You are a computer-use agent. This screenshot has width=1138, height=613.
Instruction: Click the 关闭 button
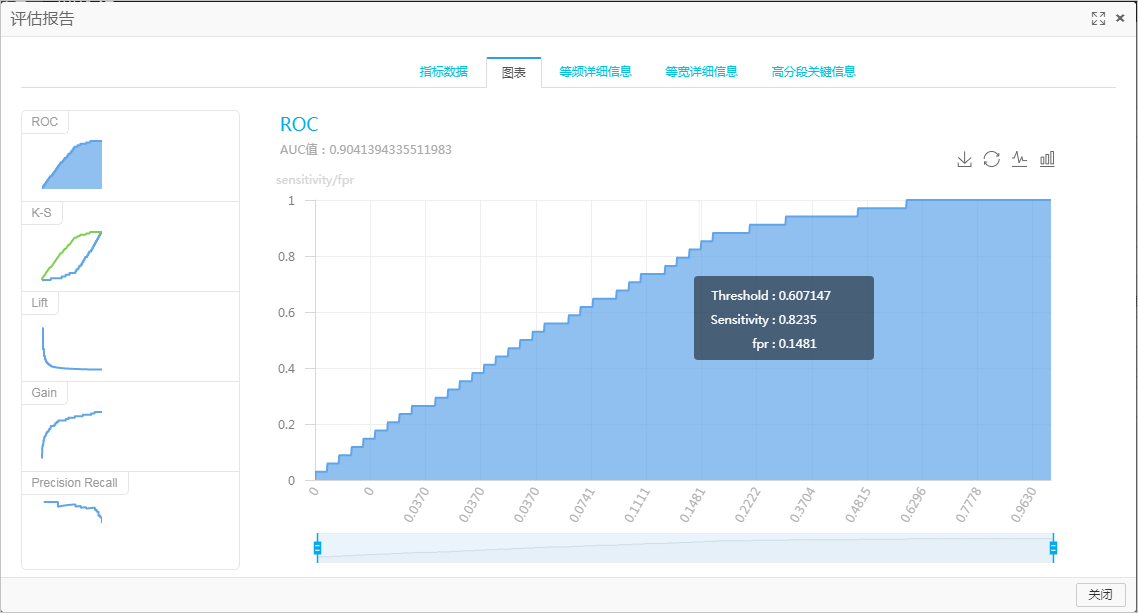[x=1100, y=595]
